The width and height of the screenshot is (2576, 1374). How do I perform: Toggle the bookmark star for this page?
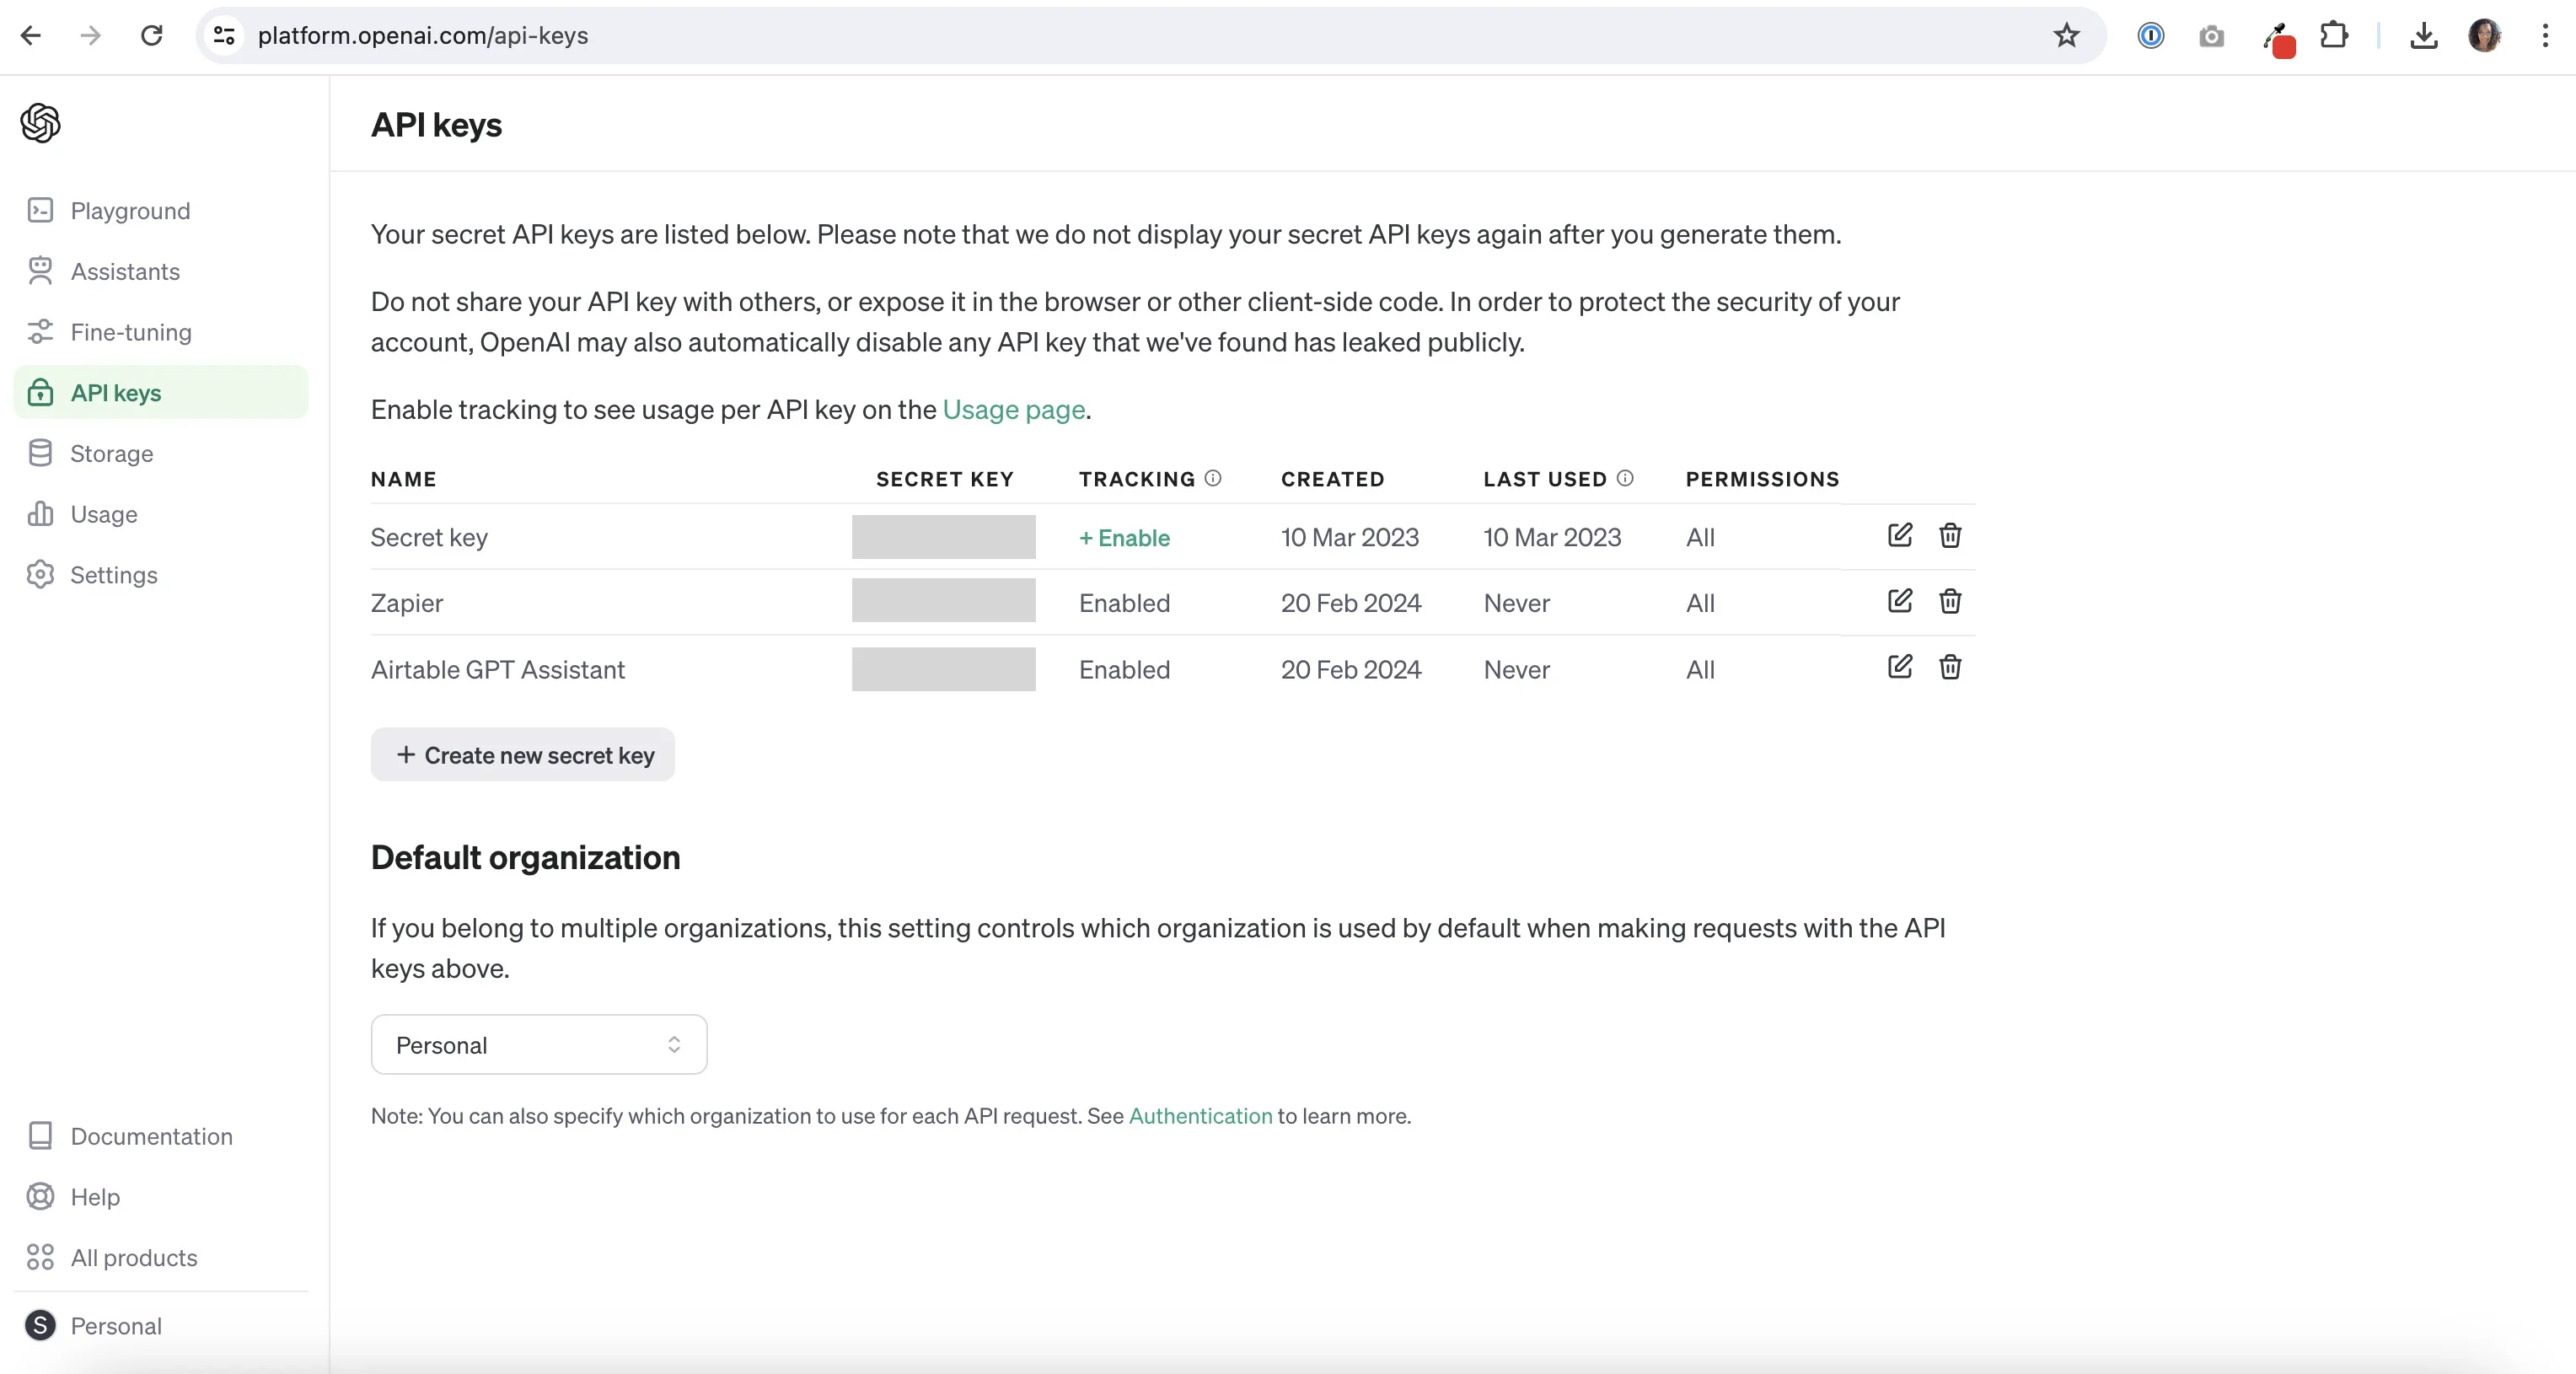point(2066,35)
